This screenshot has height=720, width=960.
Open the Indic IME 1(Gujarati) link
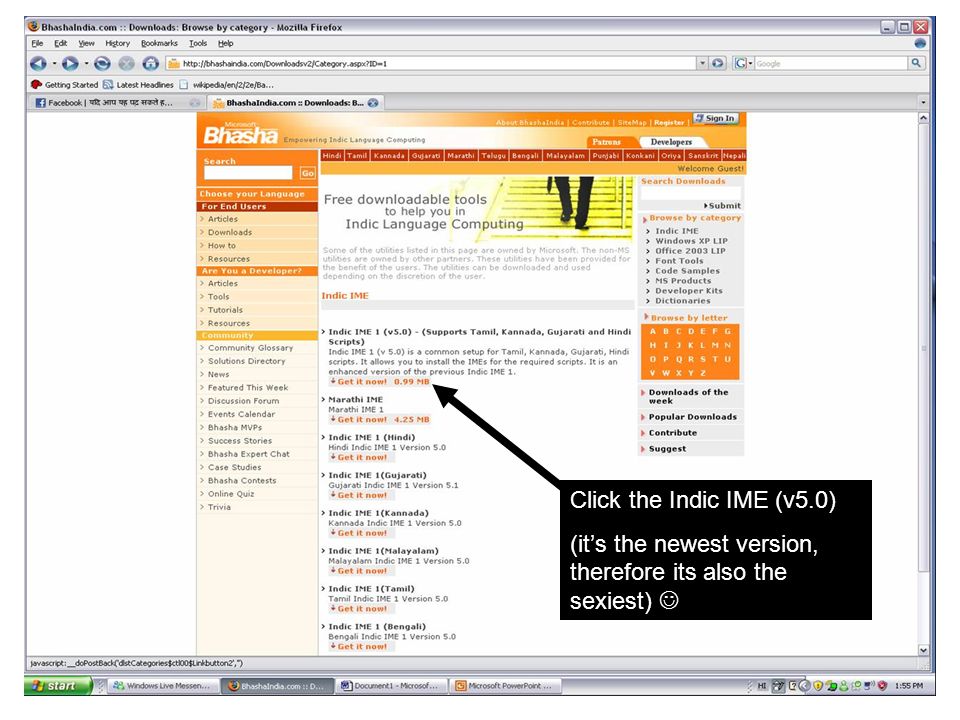coord(377,475)
